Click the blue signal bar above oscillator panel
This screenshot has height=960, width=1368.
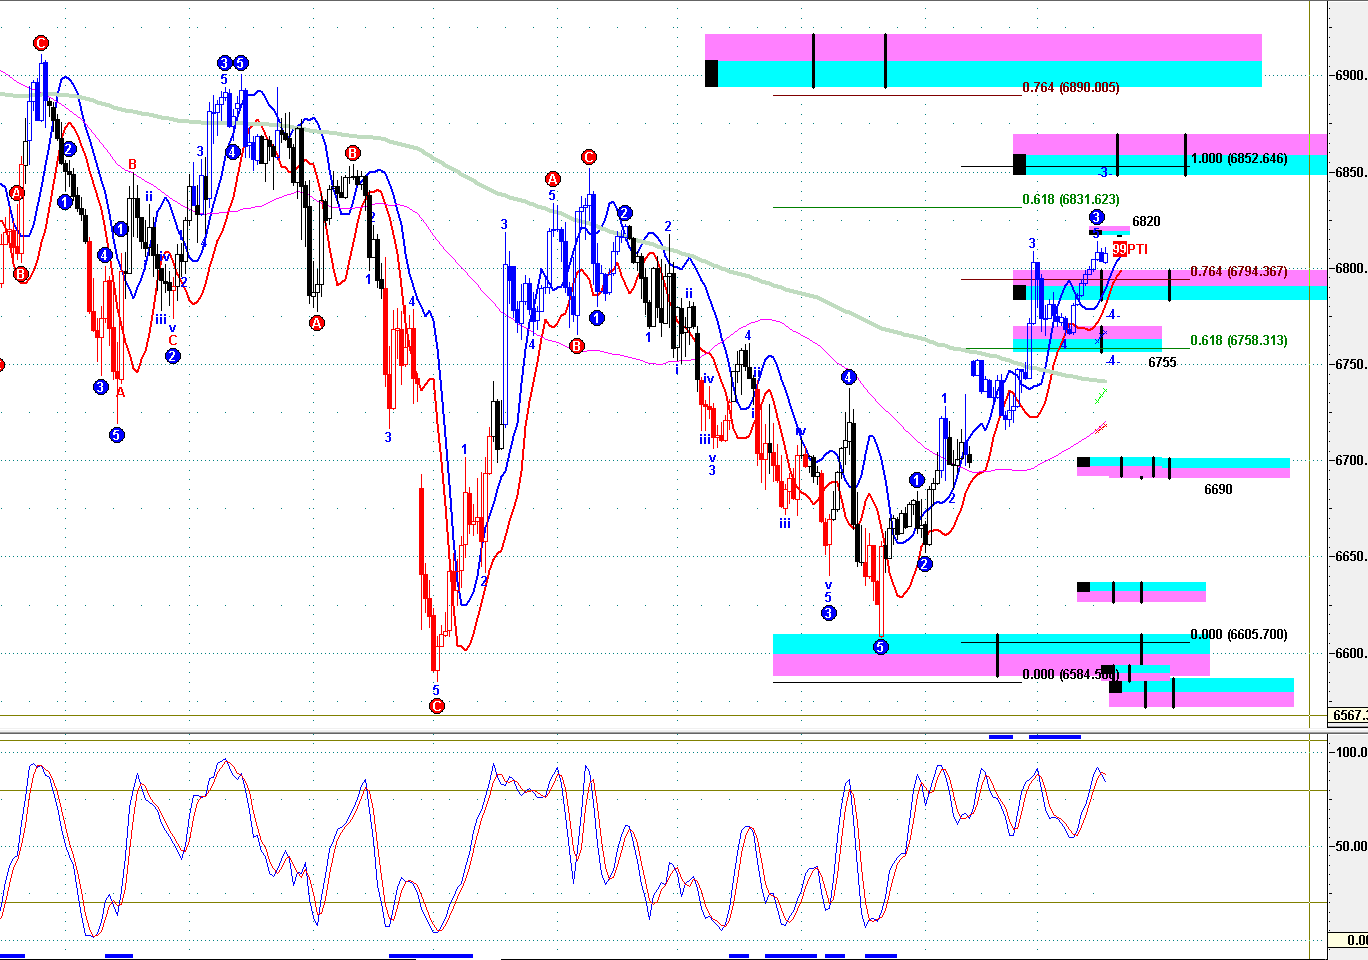tap(1055, 737)
